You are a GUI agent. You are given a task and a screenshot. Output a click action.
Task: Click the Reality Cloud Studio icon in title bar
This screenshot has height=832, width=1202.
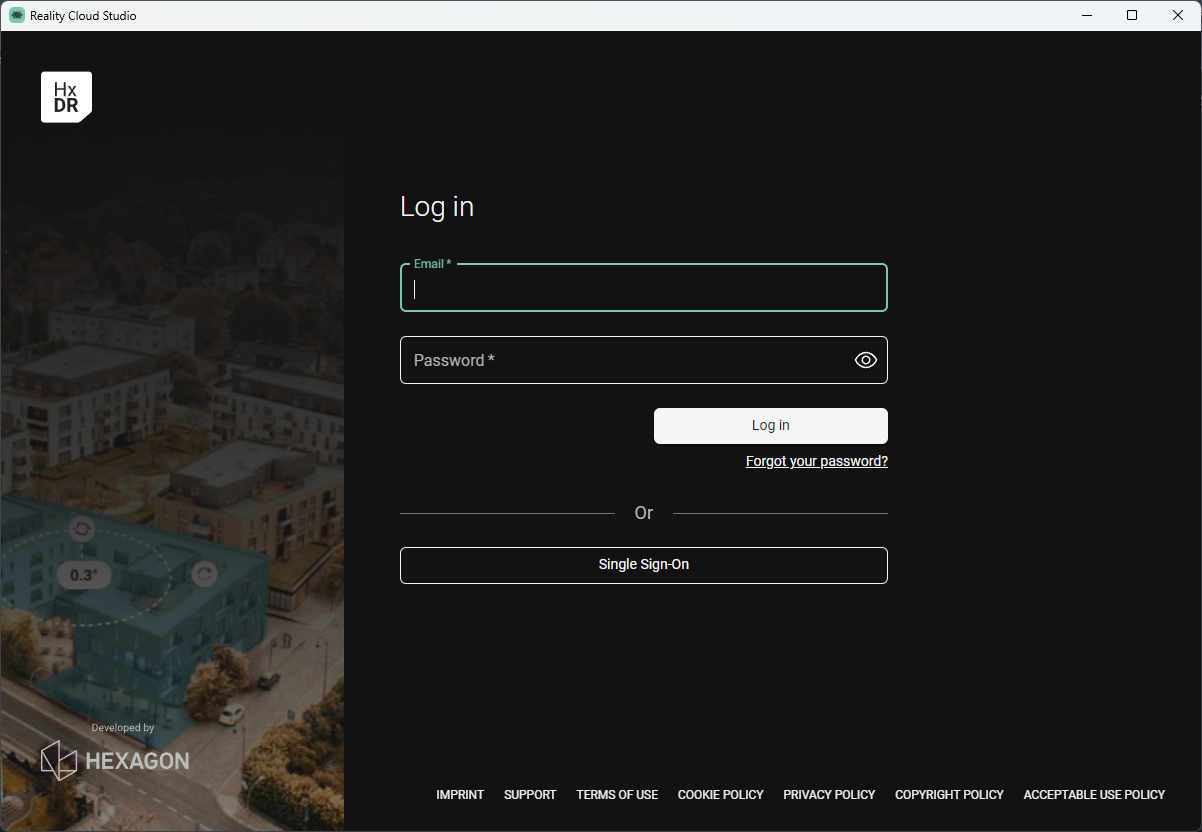(x=16, y=15)
